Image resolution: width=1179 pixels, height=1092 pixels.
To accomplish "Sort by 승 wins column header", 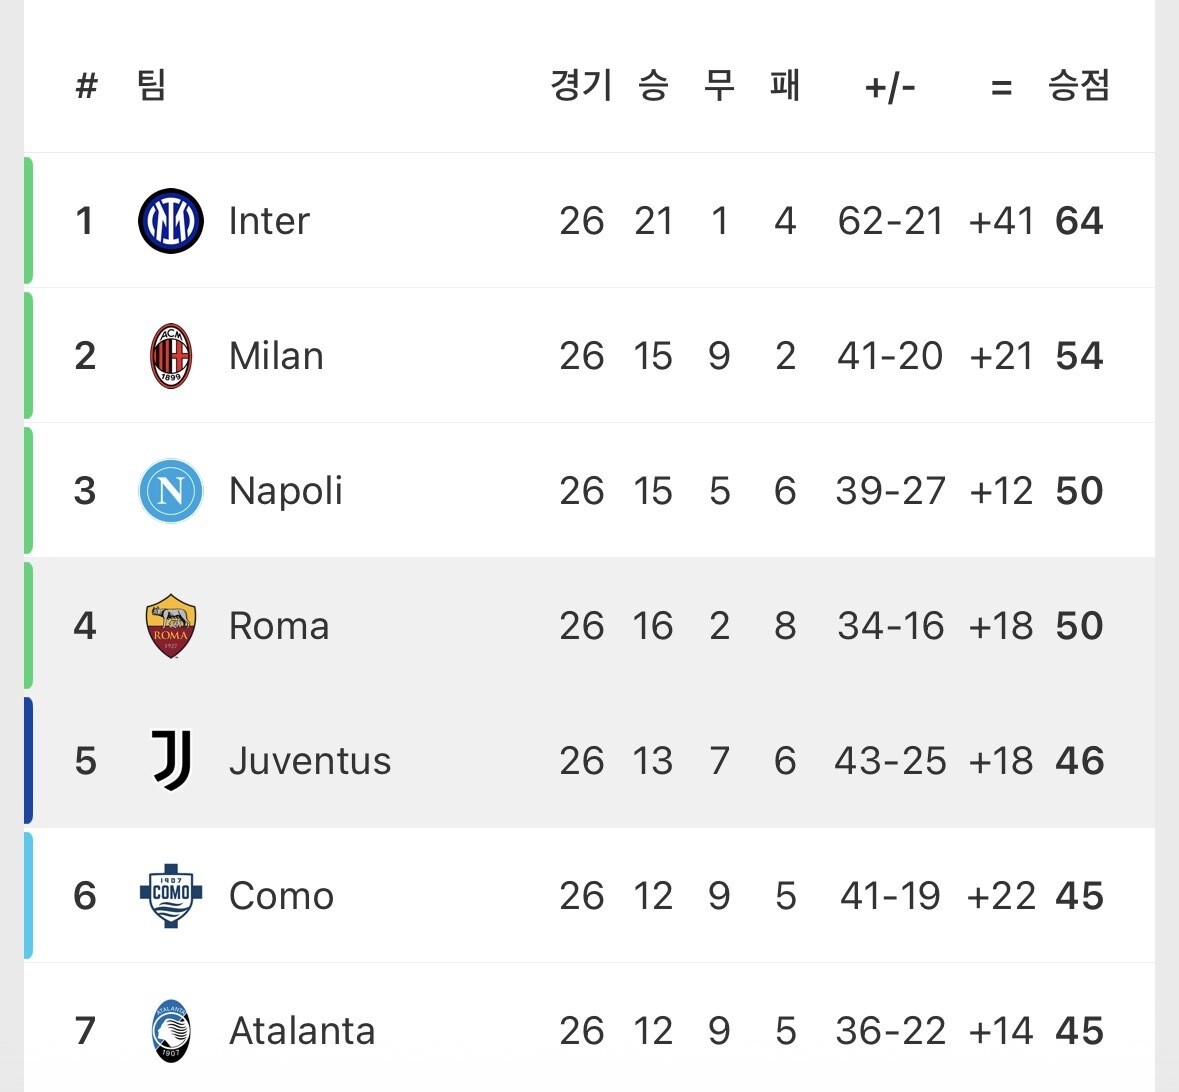I will pos(653,86).
